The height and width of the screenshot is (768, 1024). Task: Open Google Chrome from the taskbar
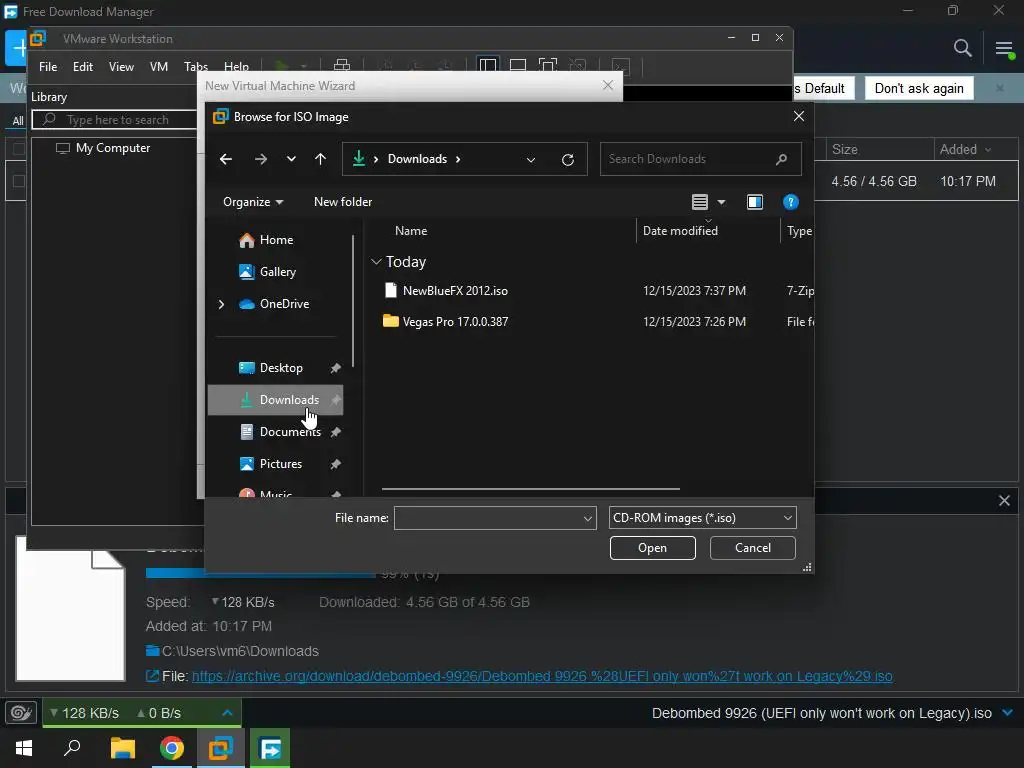[x=172, y=748]
